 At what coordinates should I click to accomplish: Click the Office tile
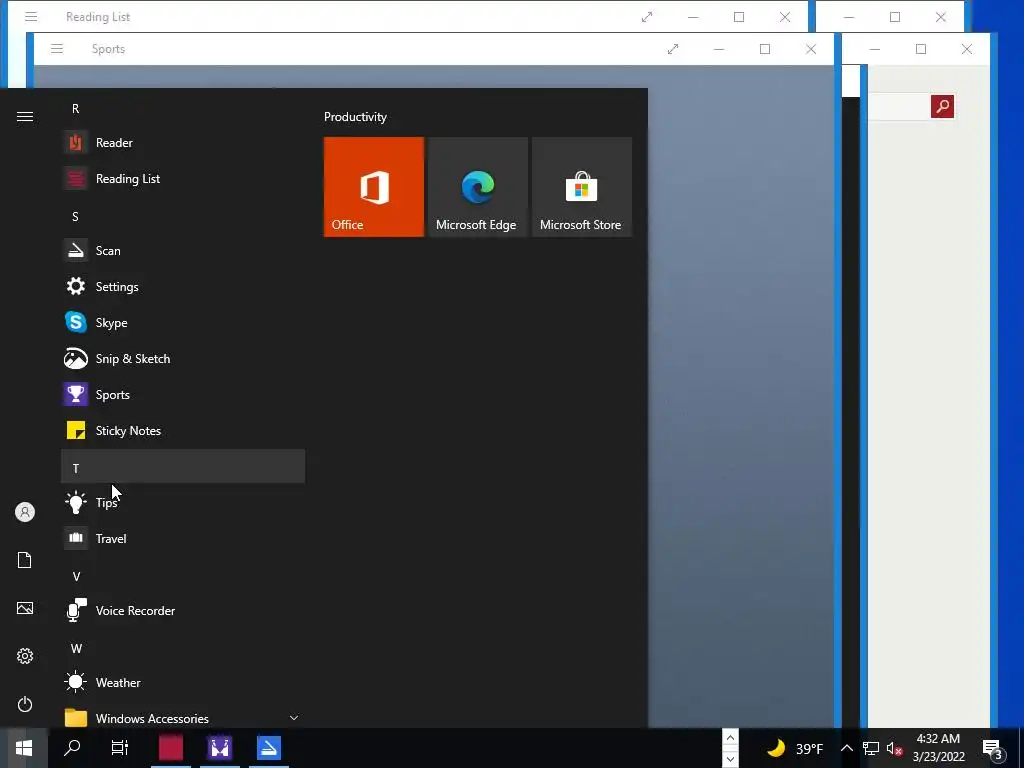374,187
